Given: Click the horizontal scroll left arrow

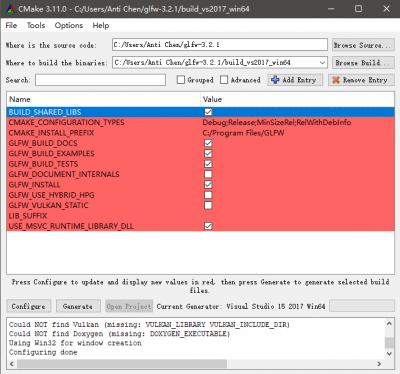Looking at the screenshot, I should tap(12, 364).
